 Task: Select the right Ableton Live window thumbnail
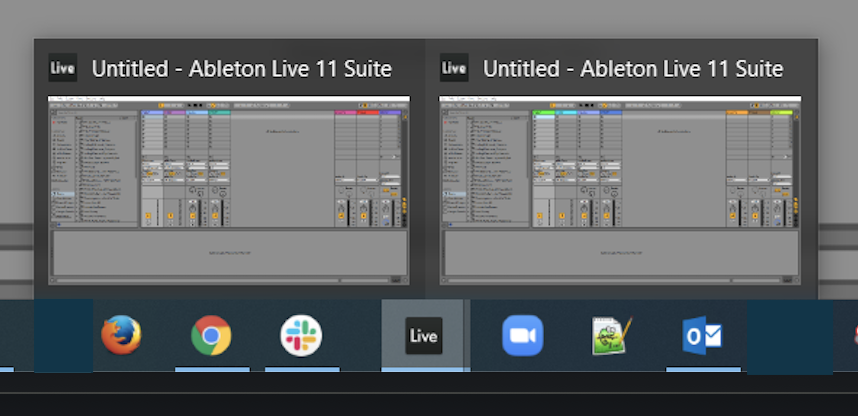pyautogui.click(x=620, y=190)
